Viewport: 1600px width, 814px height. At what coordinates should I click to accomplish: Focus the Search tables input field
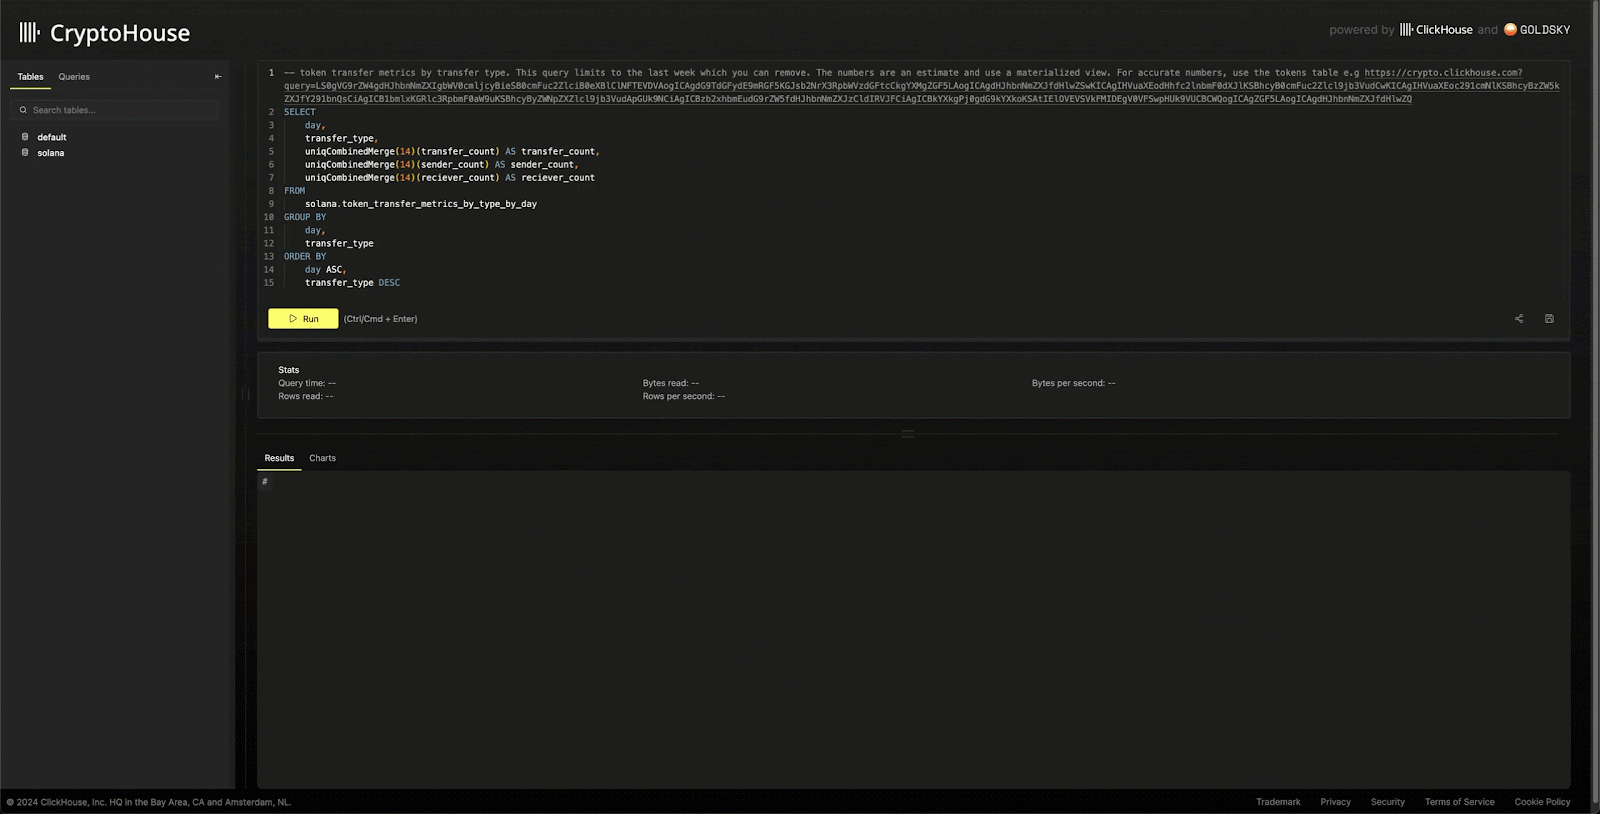pyautogui.click(x=115, y=110)
